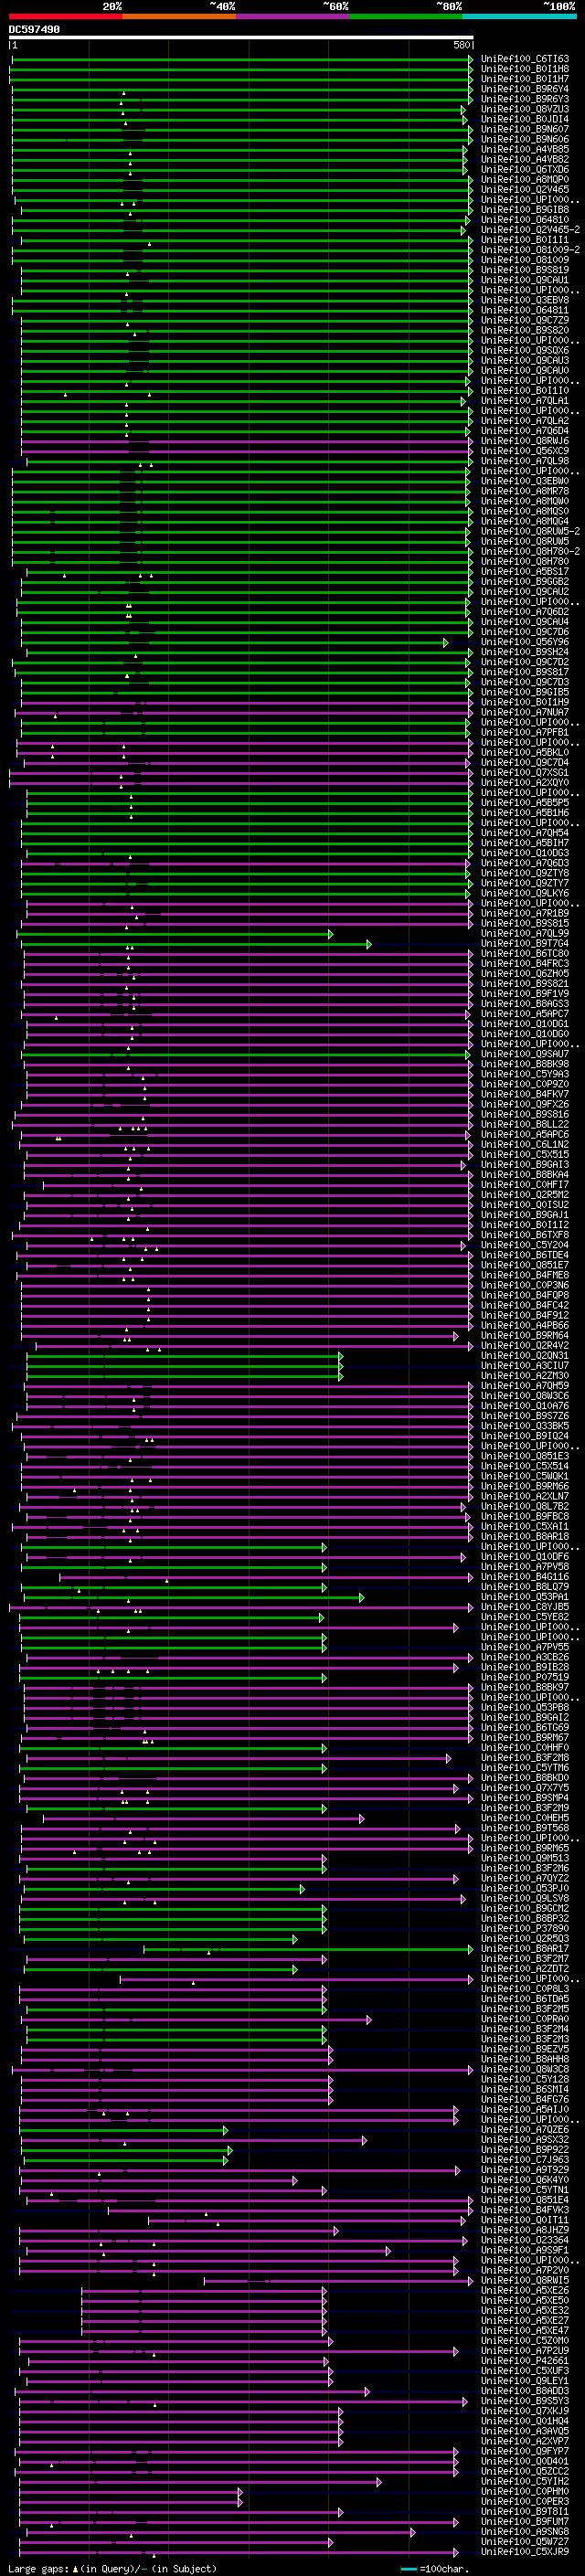Click hit label UniRef100_B0JDI4
Image resolution: width=585 pixels, height=2576 pixels.
pyautogui.click(x=525, y=119)
